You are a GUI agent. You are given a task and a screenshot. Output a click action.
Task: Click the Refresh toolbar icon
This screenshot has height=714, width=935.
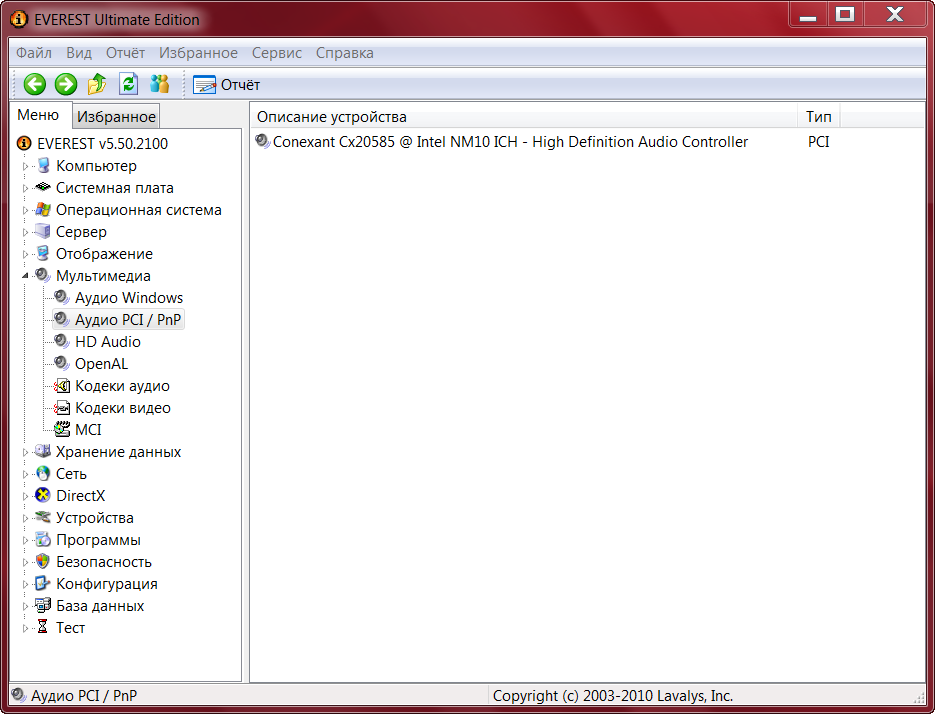tap(128, 85)
